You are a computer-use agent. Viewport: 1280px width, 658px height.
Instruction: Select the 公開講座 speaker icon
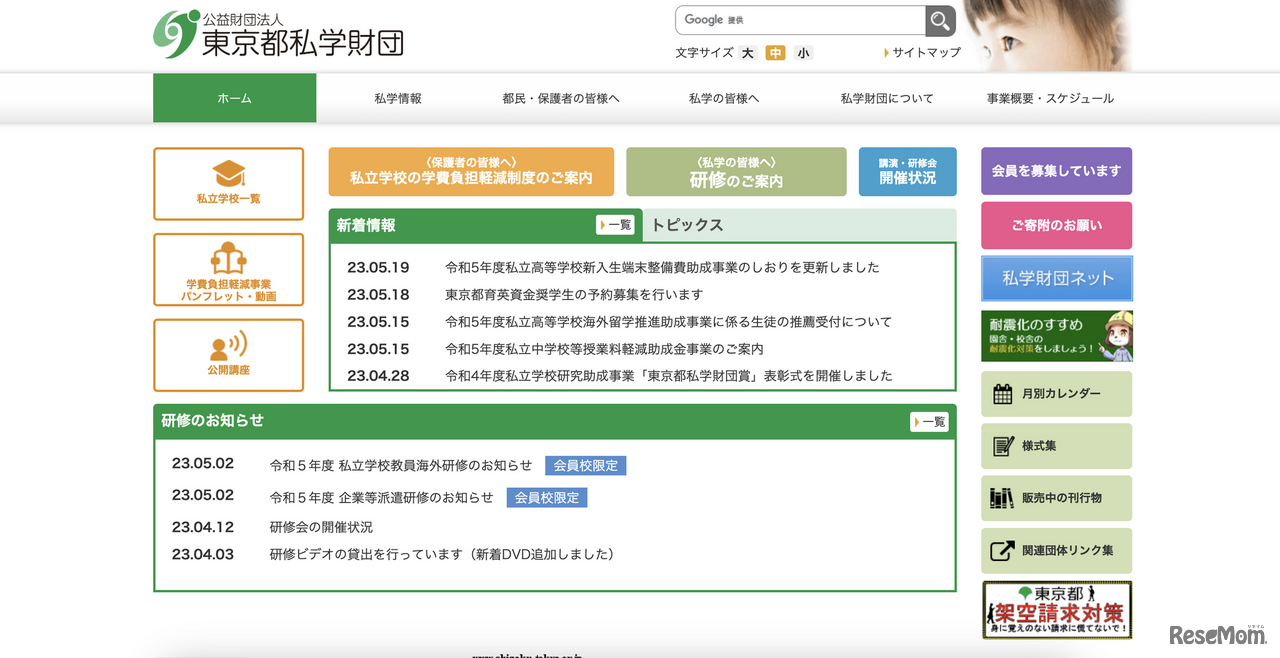click(228, 348)
